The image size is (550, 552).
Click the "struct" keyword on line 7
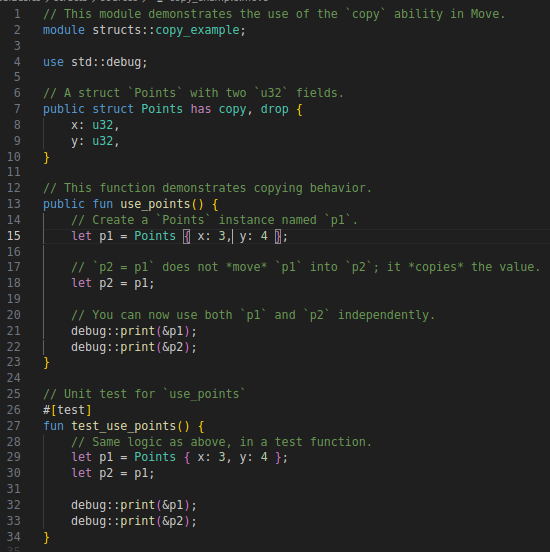113,109
